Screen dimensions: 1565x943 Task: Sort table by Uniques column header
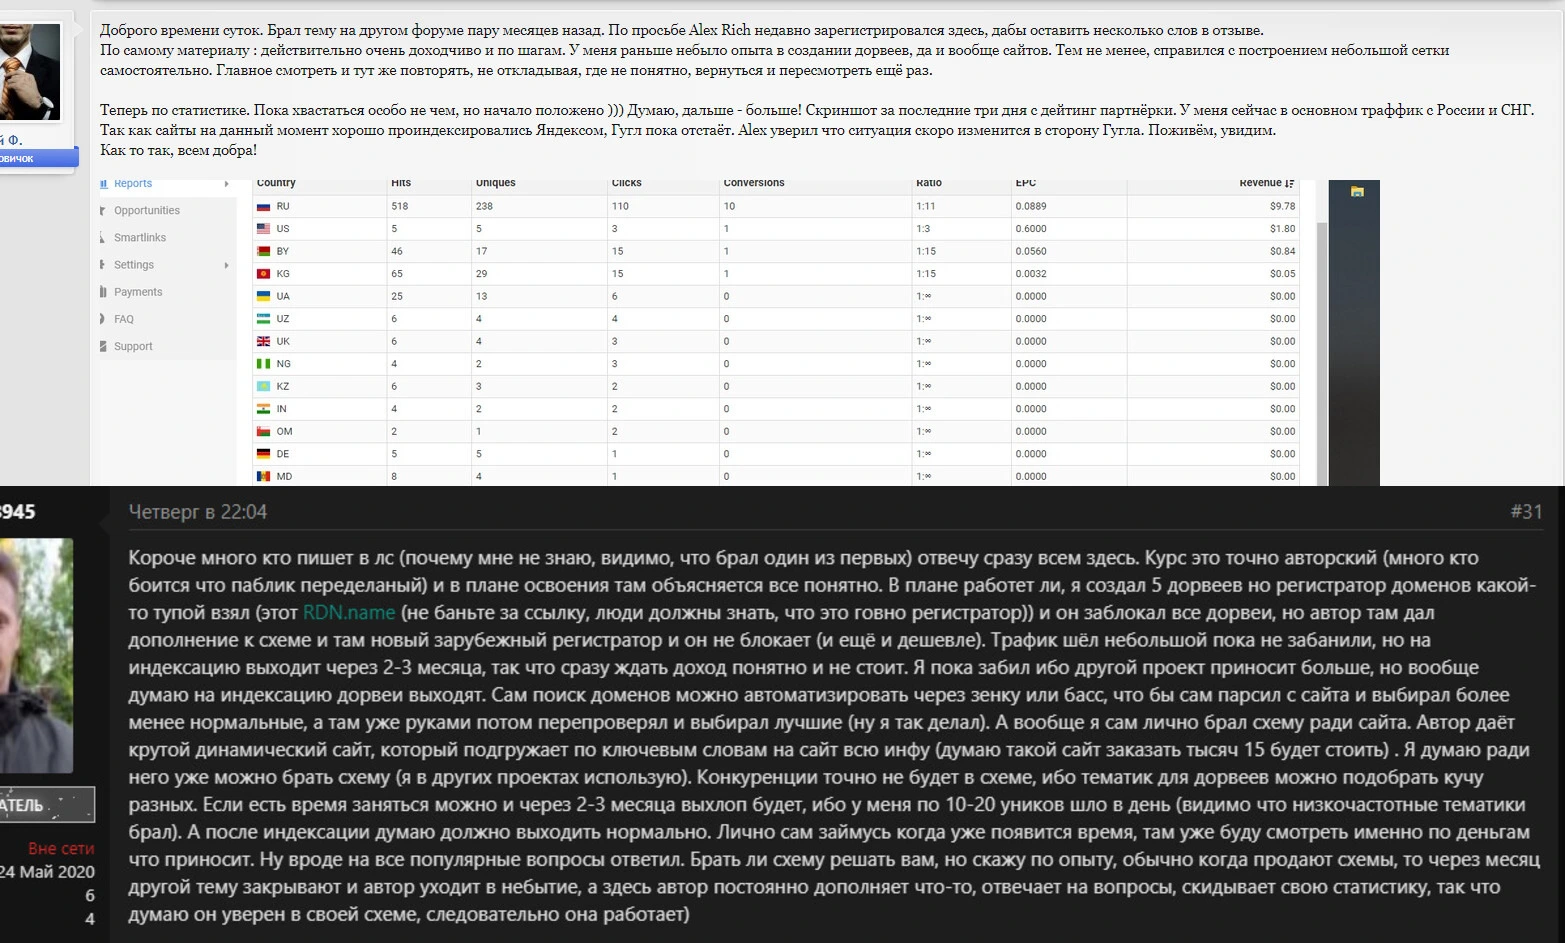pos(496,183)
